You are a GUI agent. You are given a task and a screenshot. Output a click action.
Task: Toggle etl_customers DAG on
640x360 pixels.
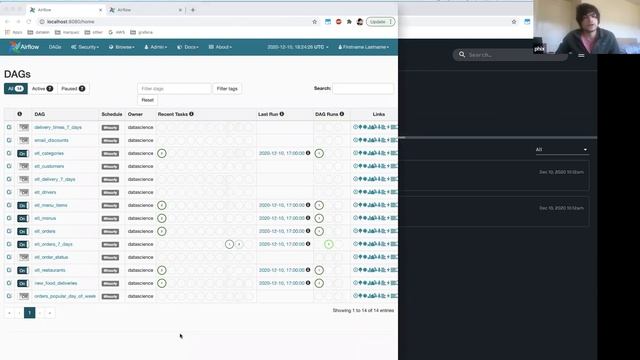23,167
